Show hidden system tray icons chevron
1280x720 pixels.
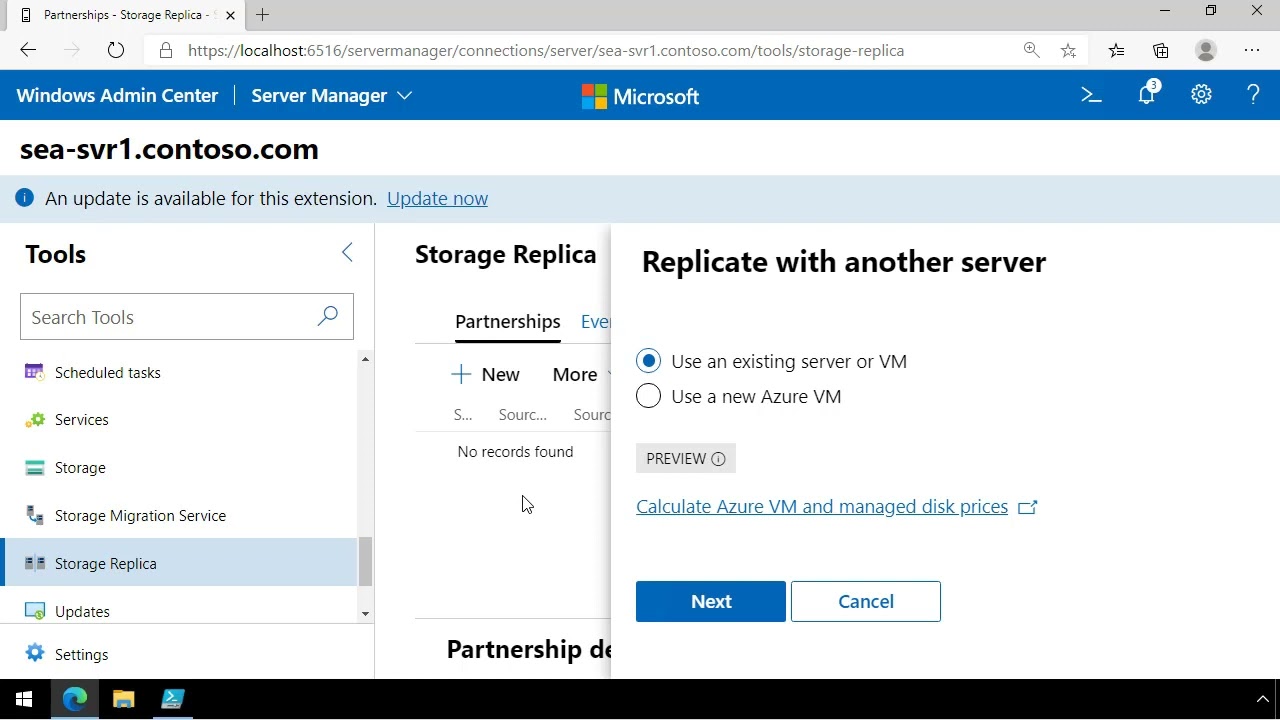point(1262,699)
